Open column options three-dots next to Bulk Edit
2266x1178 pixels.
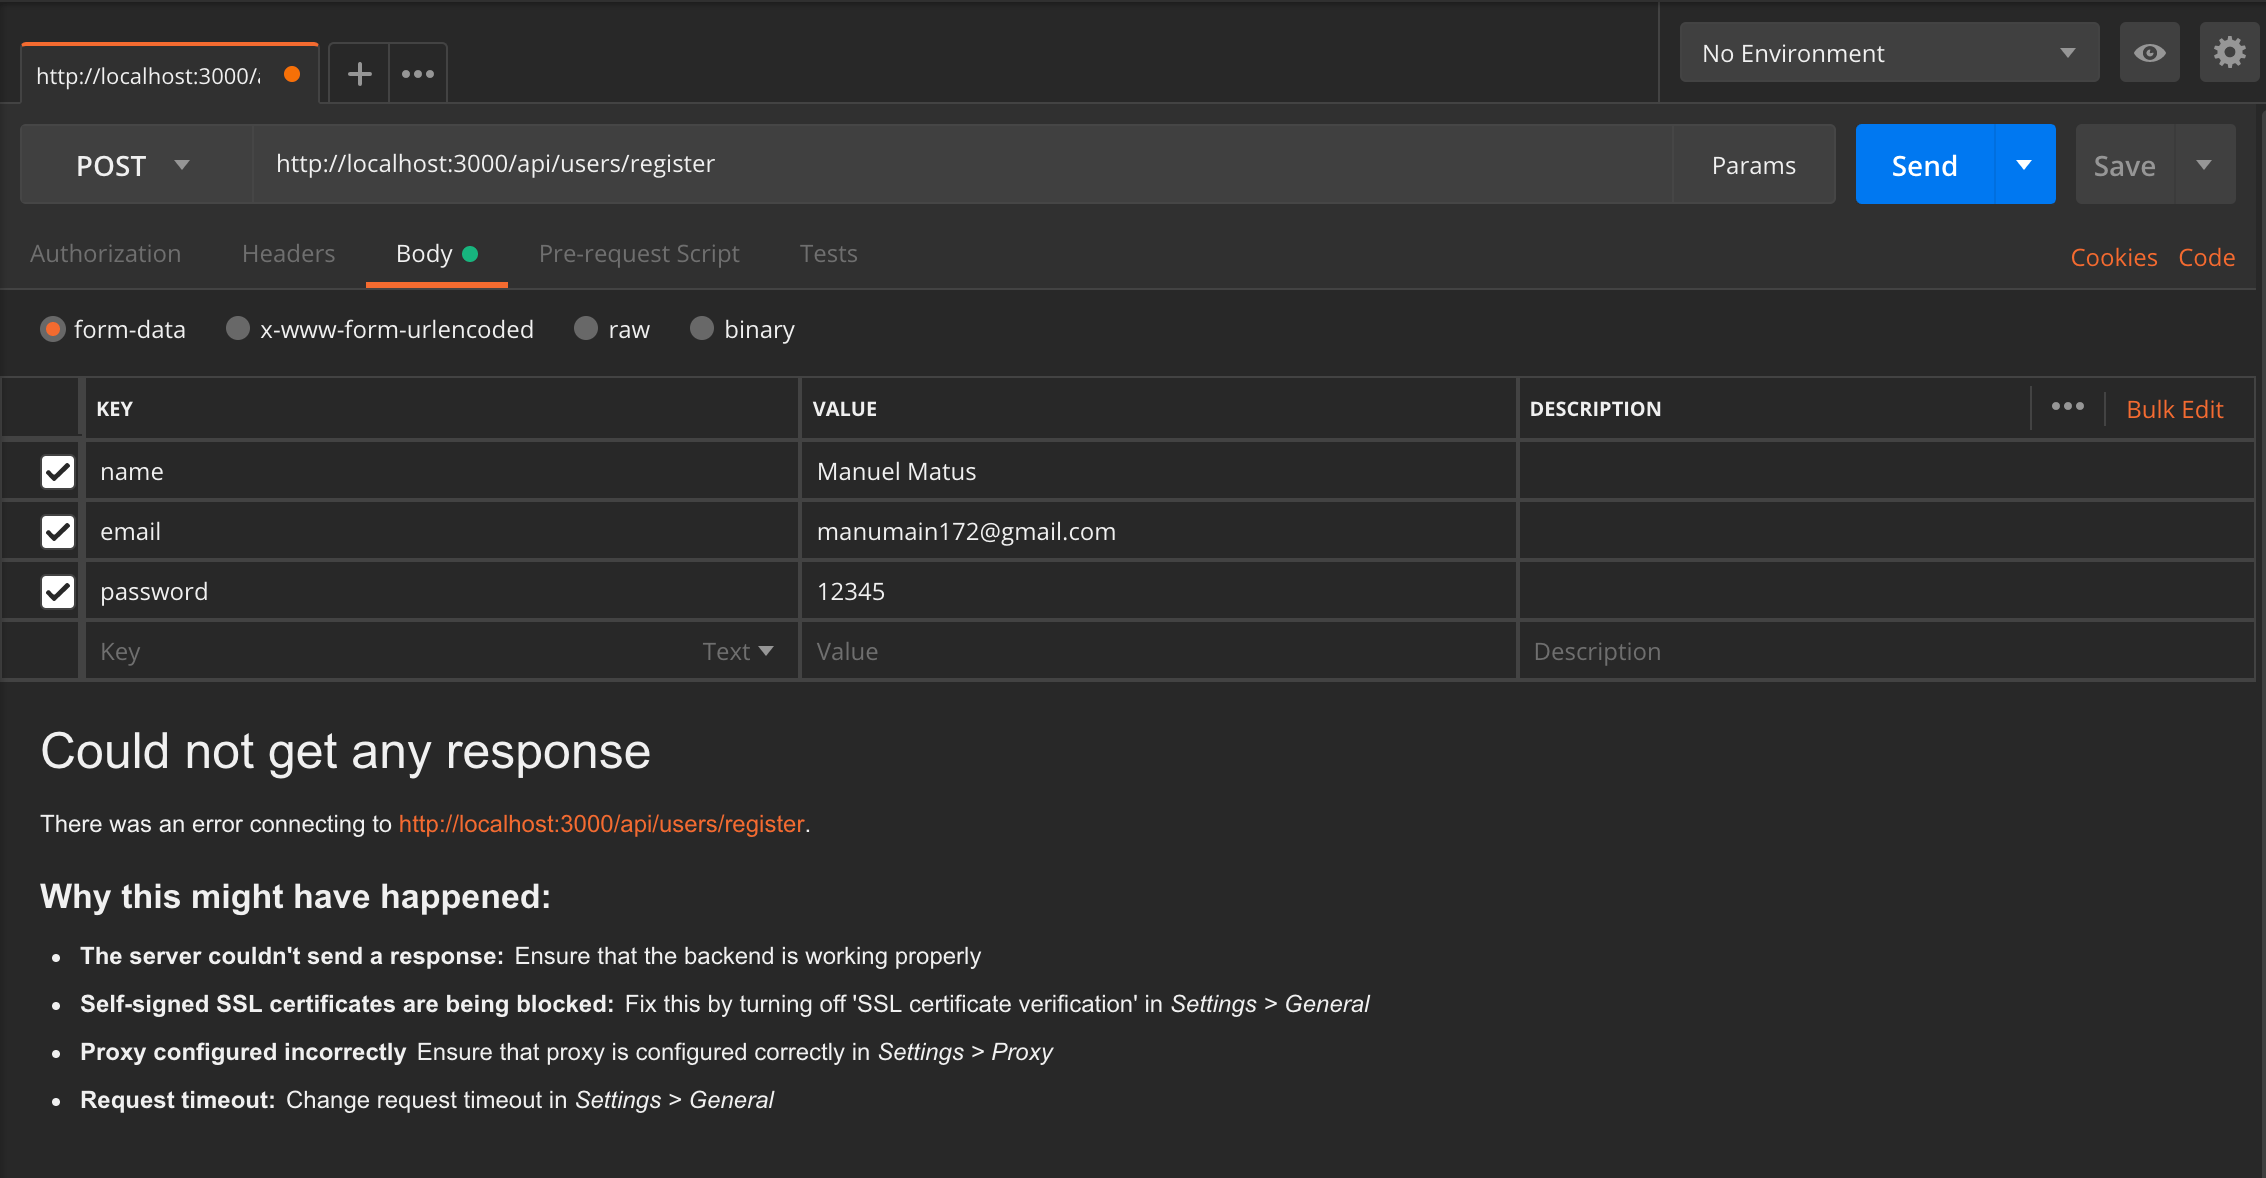click(x=2067, y=407)
